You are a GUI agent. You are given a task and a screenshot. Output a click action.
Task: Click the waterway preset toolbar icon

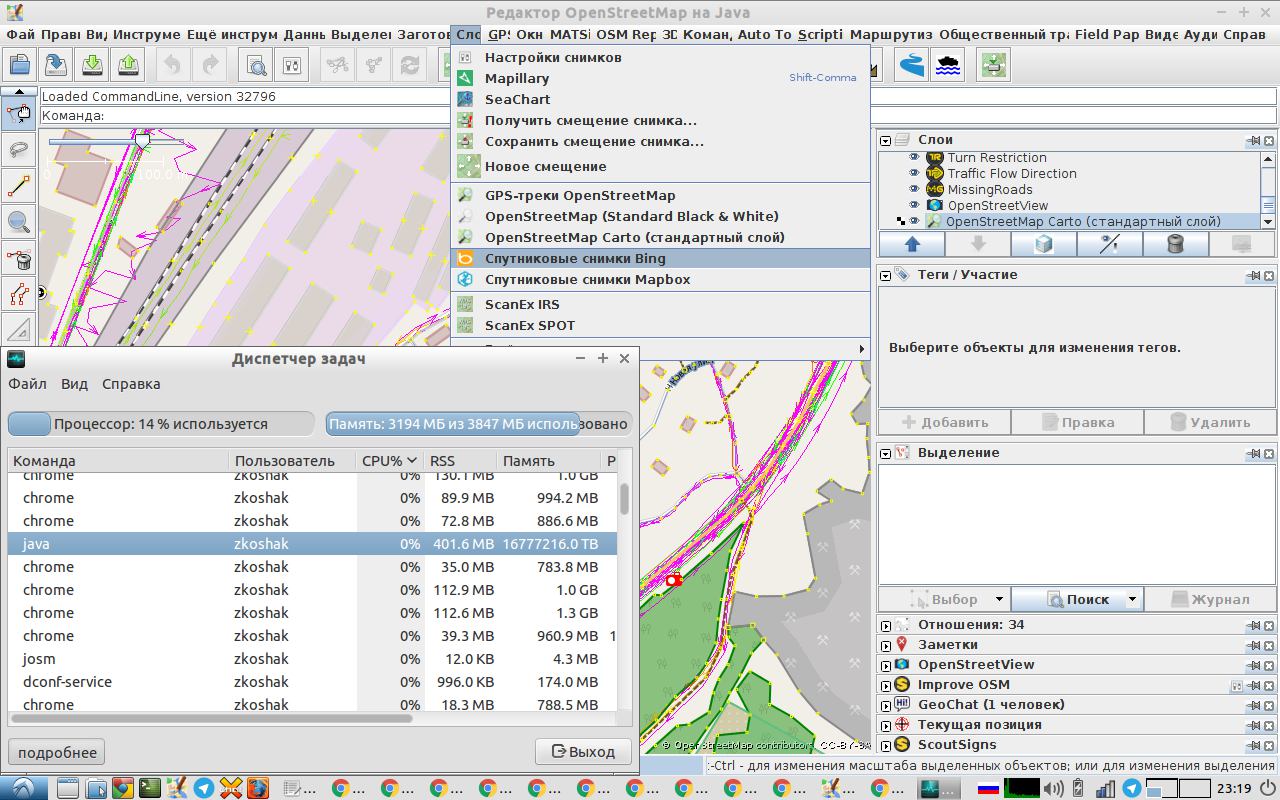(911, 66)
